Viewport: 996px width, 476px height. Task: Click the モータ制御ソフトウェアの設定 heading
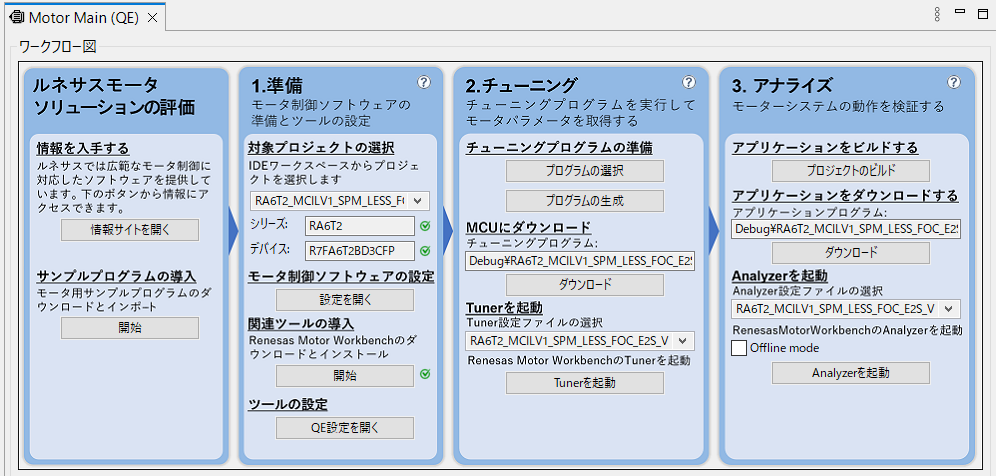point(341,276)
